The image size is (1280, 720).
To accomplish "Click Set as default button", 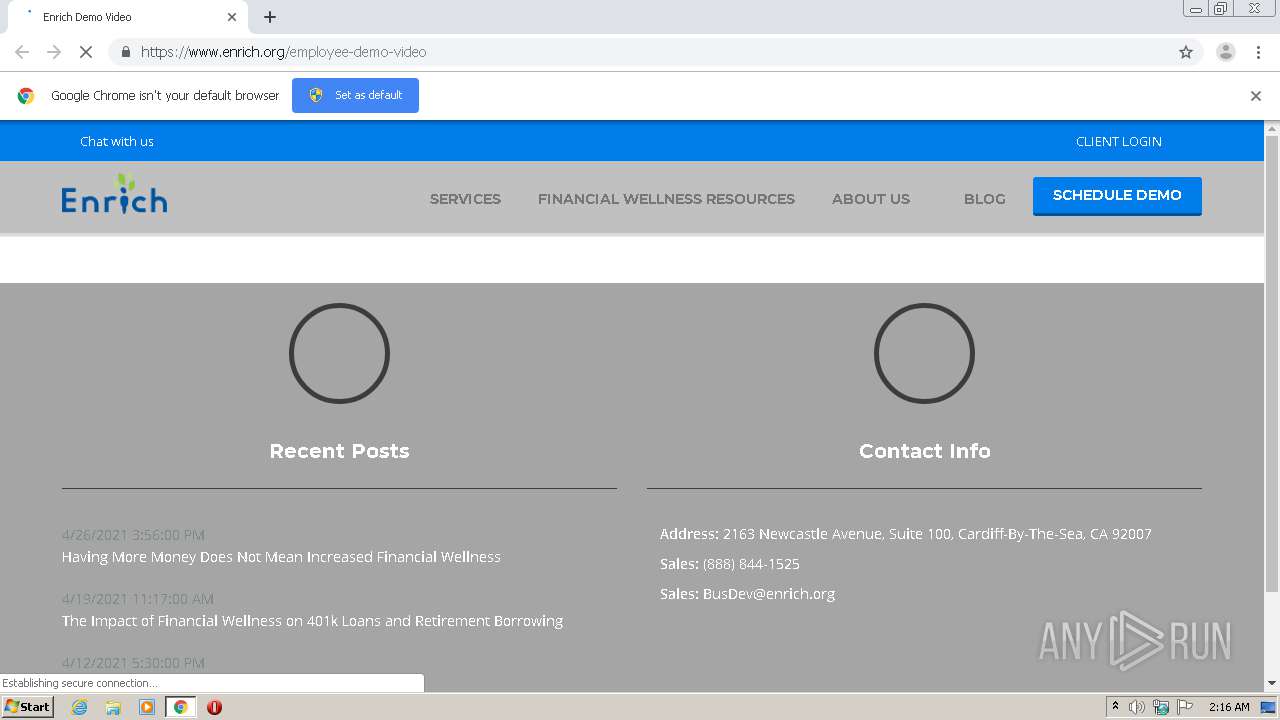I will pyautogui.click(x=355, y=96).
